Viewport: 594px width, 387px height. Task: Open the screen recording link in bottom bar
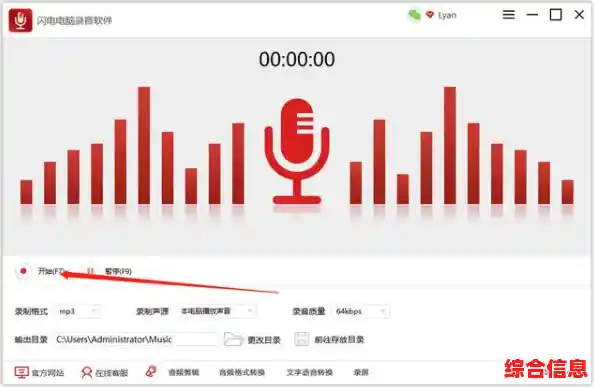(361, 373)
